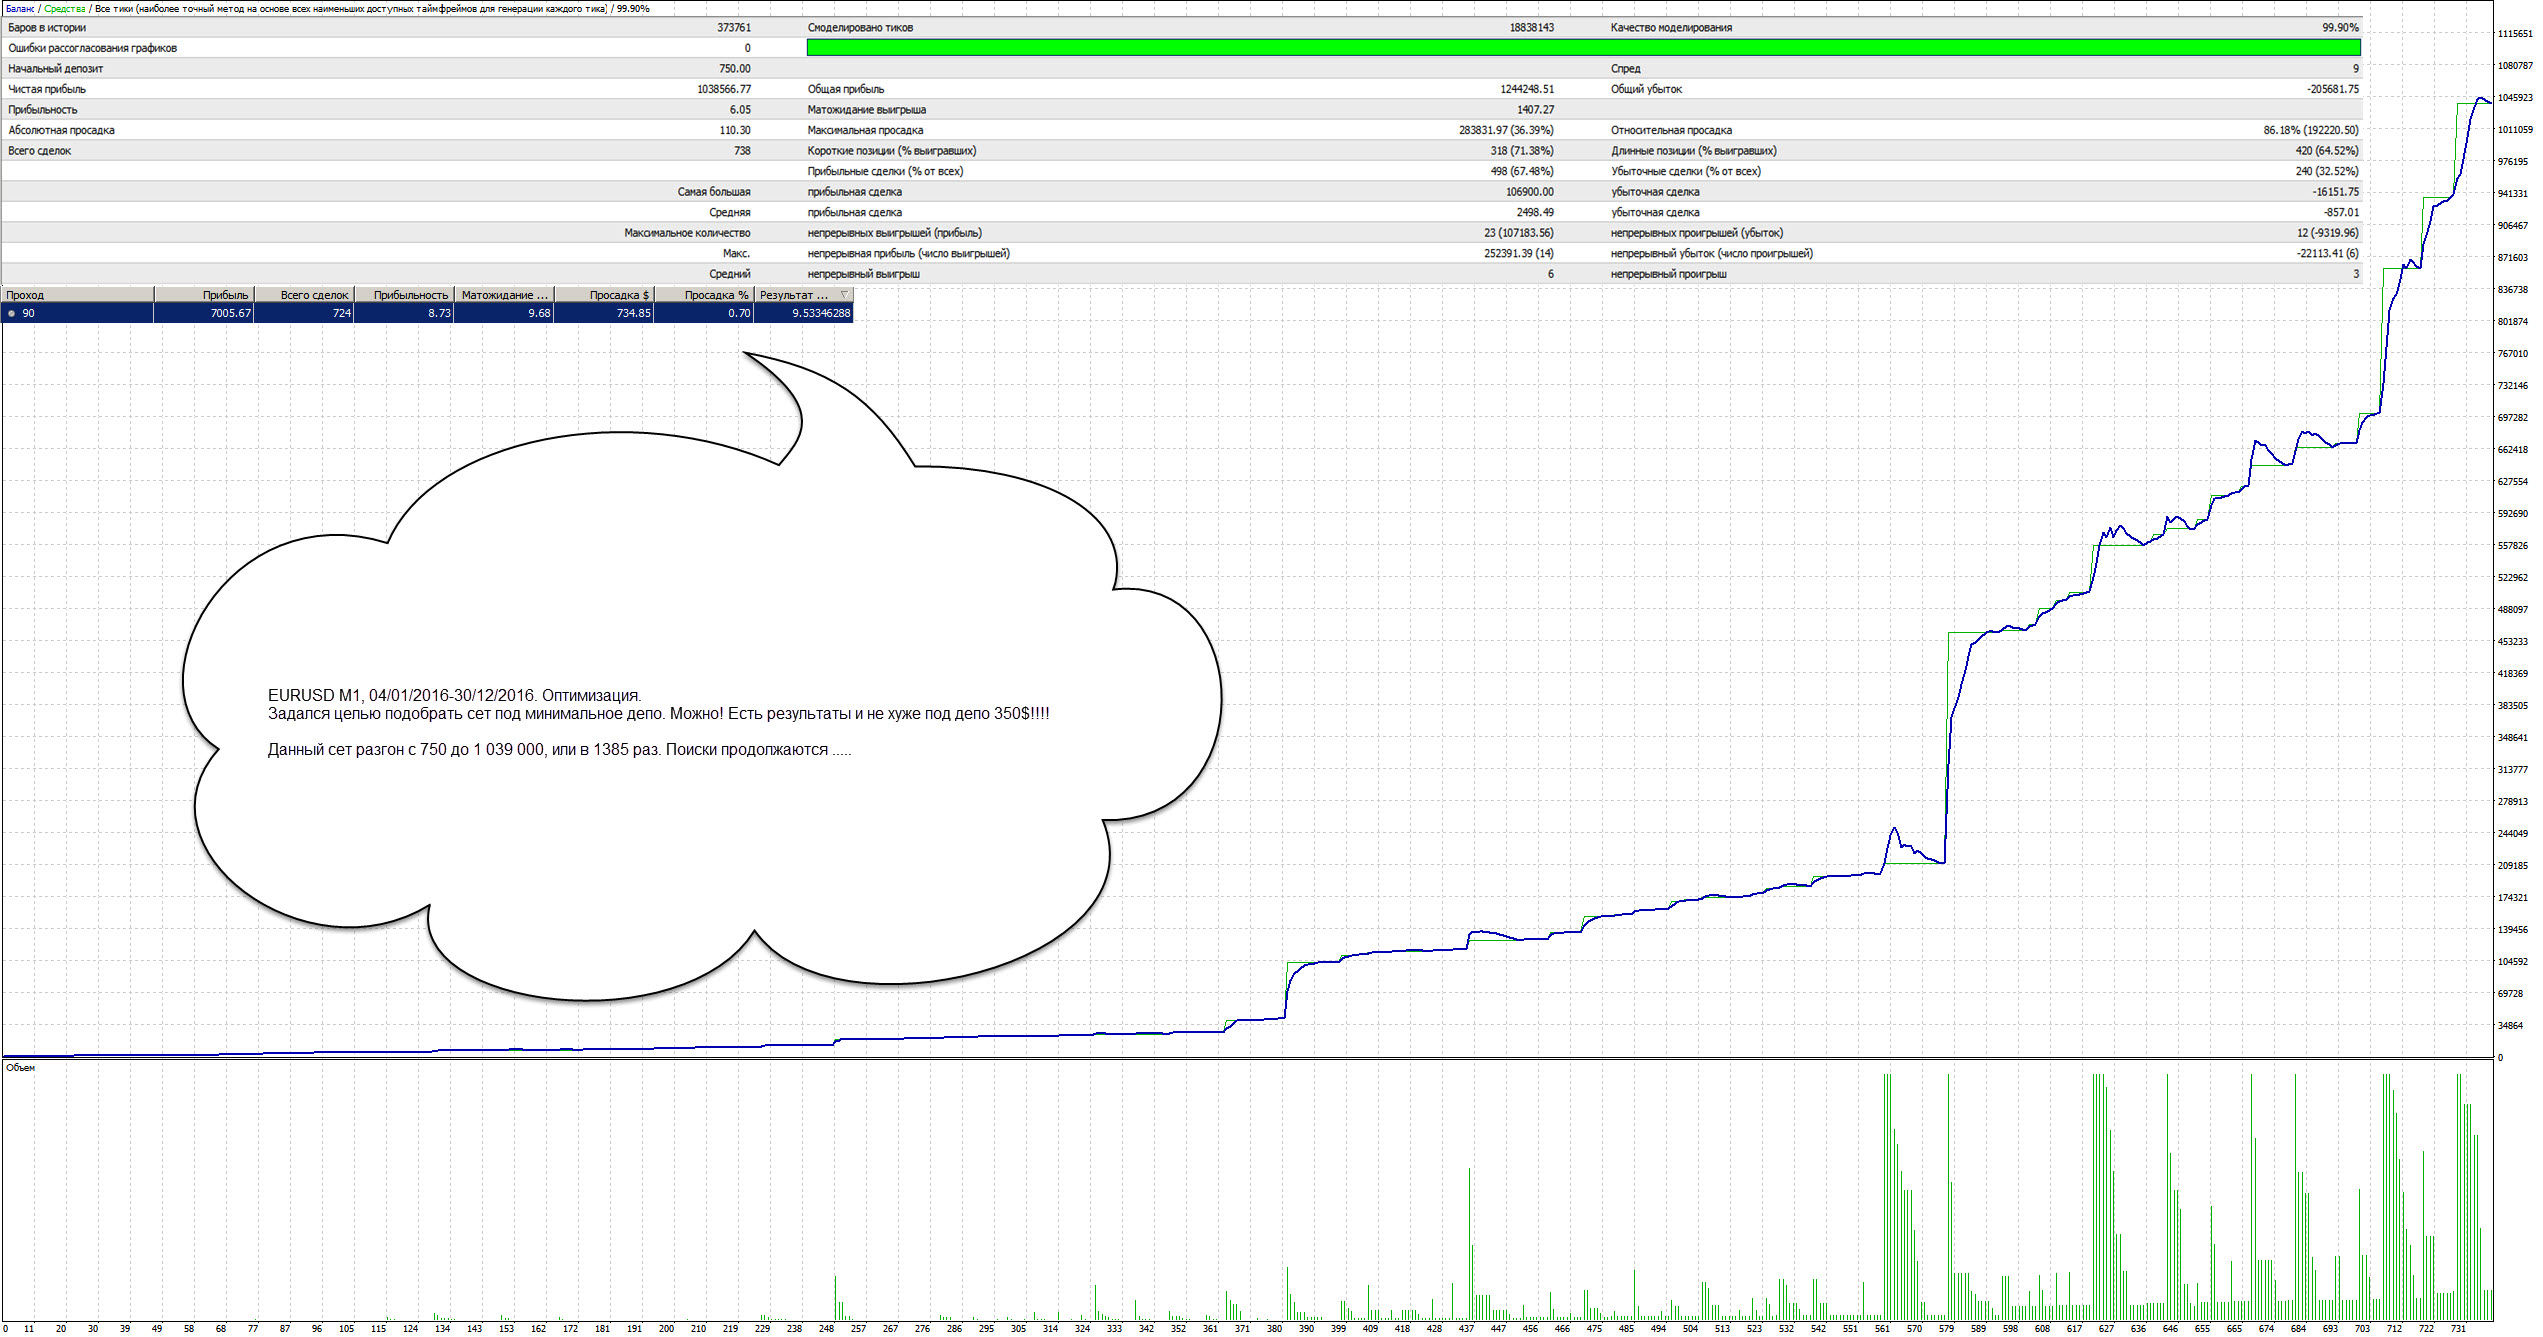Viewport: 2543px width, 1337px height.
Task: Click average loss trade value -857.01
Action: 2341,212
